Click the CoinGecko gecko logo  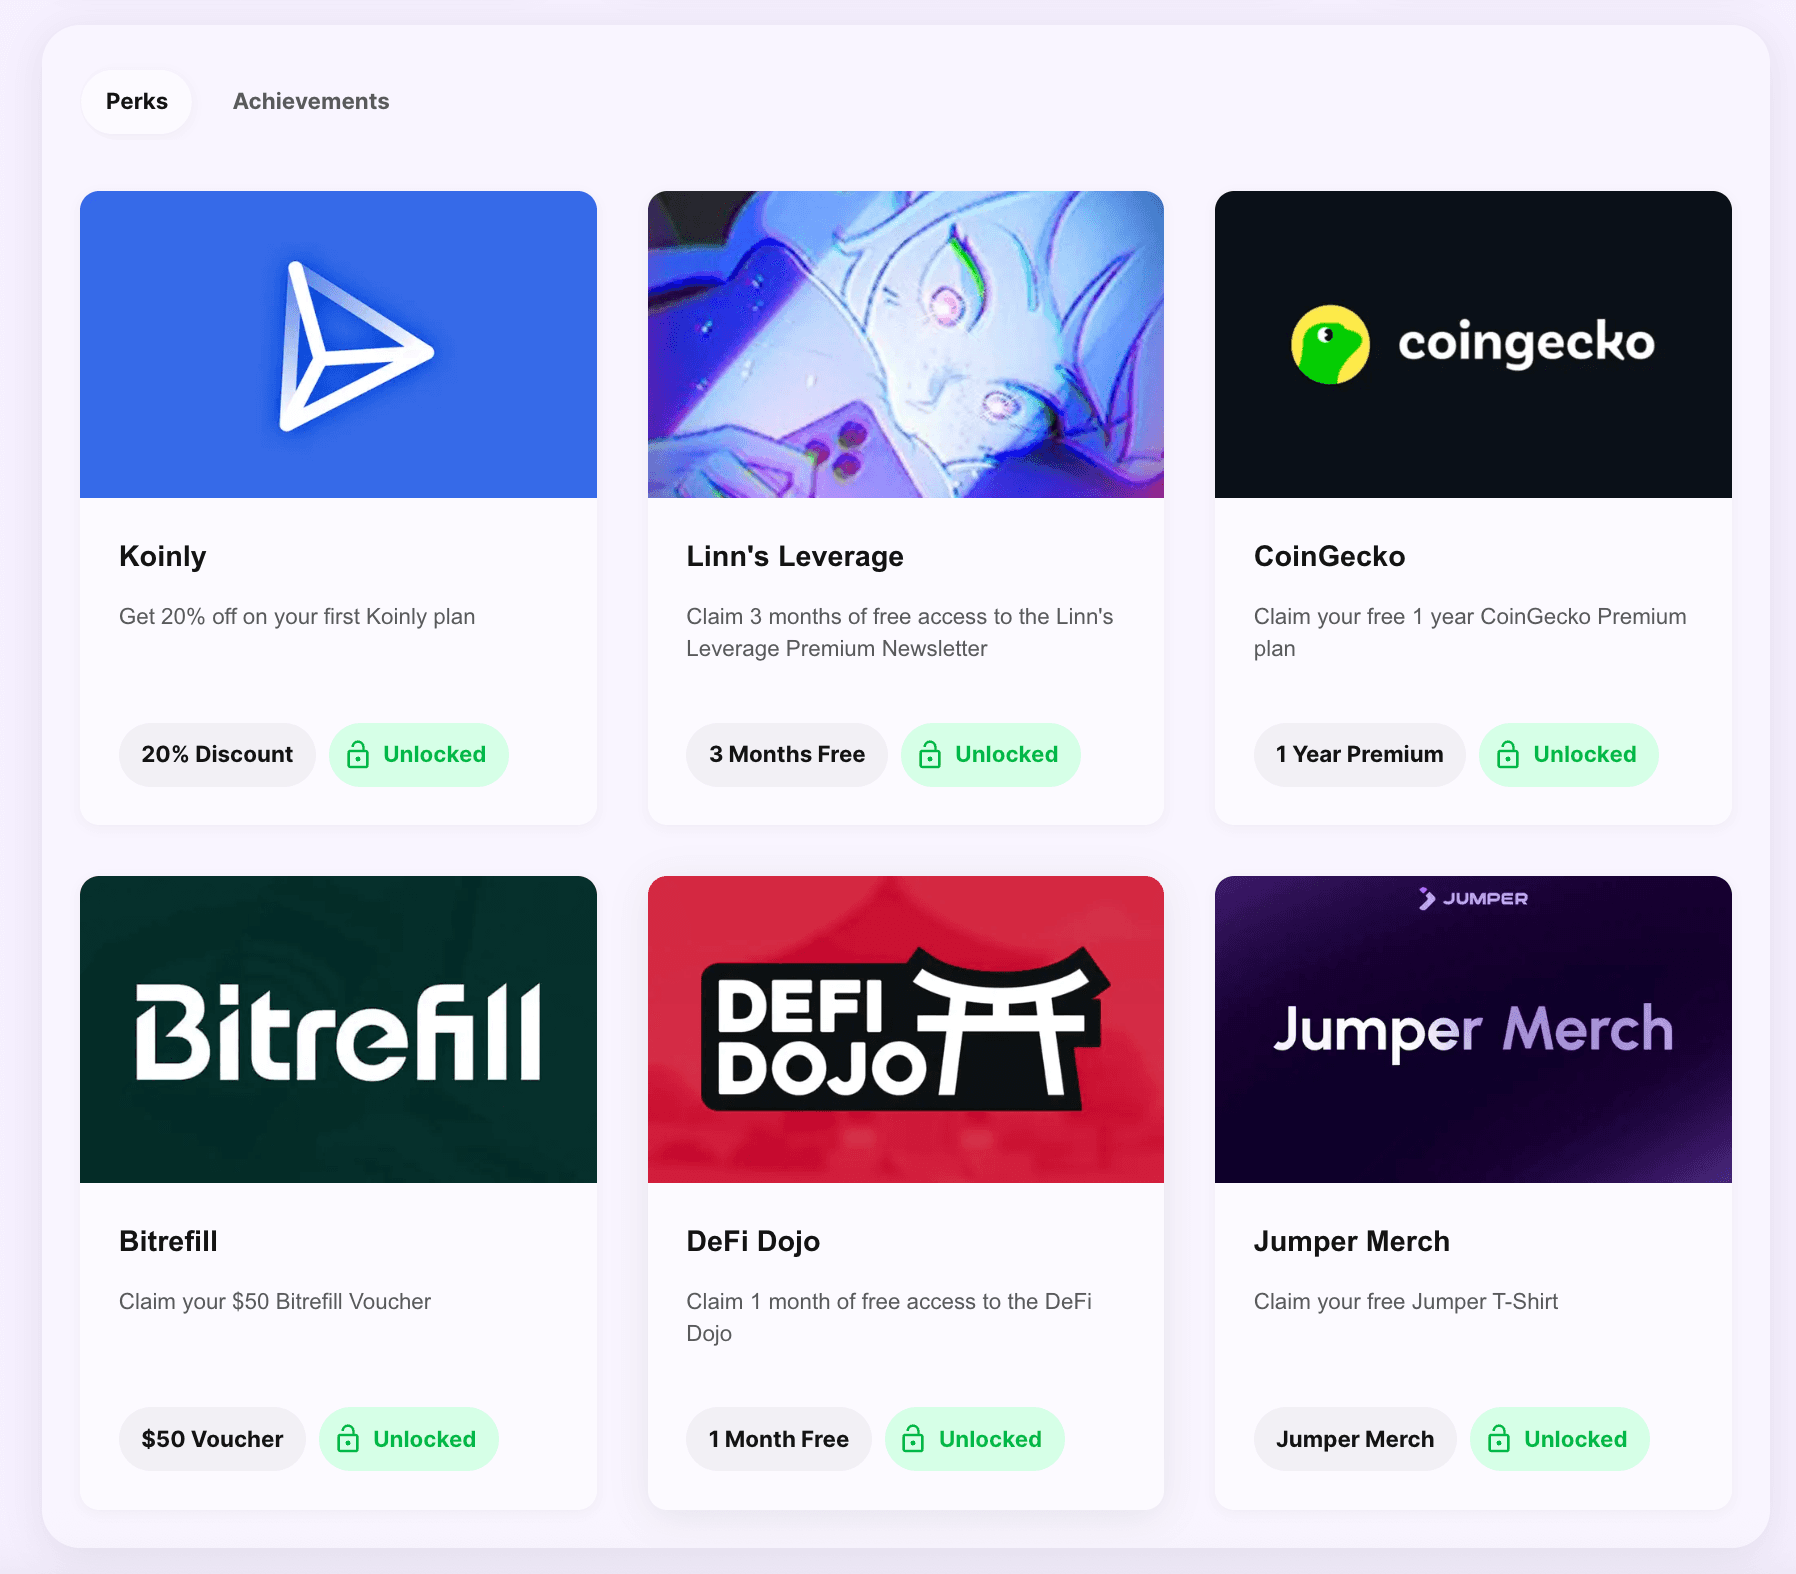tap(1330, 344)
